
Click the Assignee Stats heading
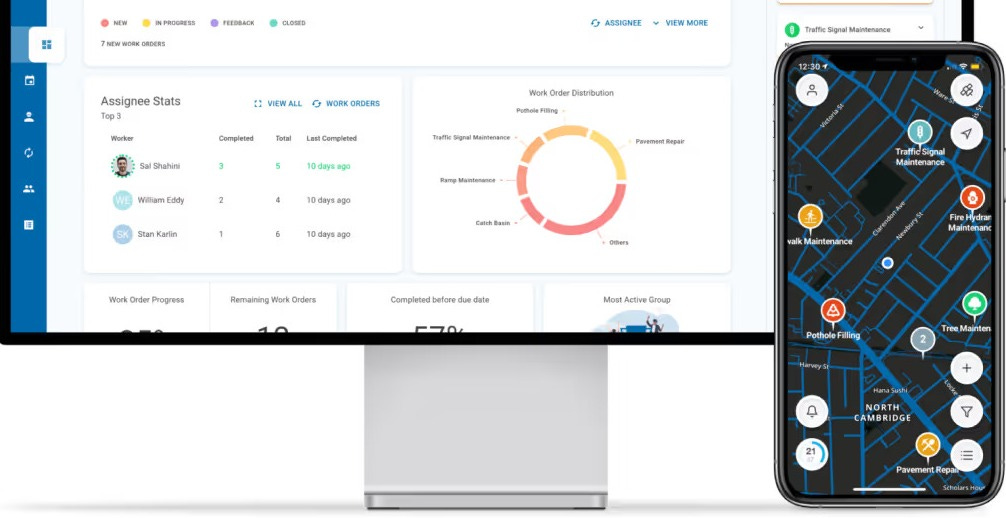click(141, 101)
